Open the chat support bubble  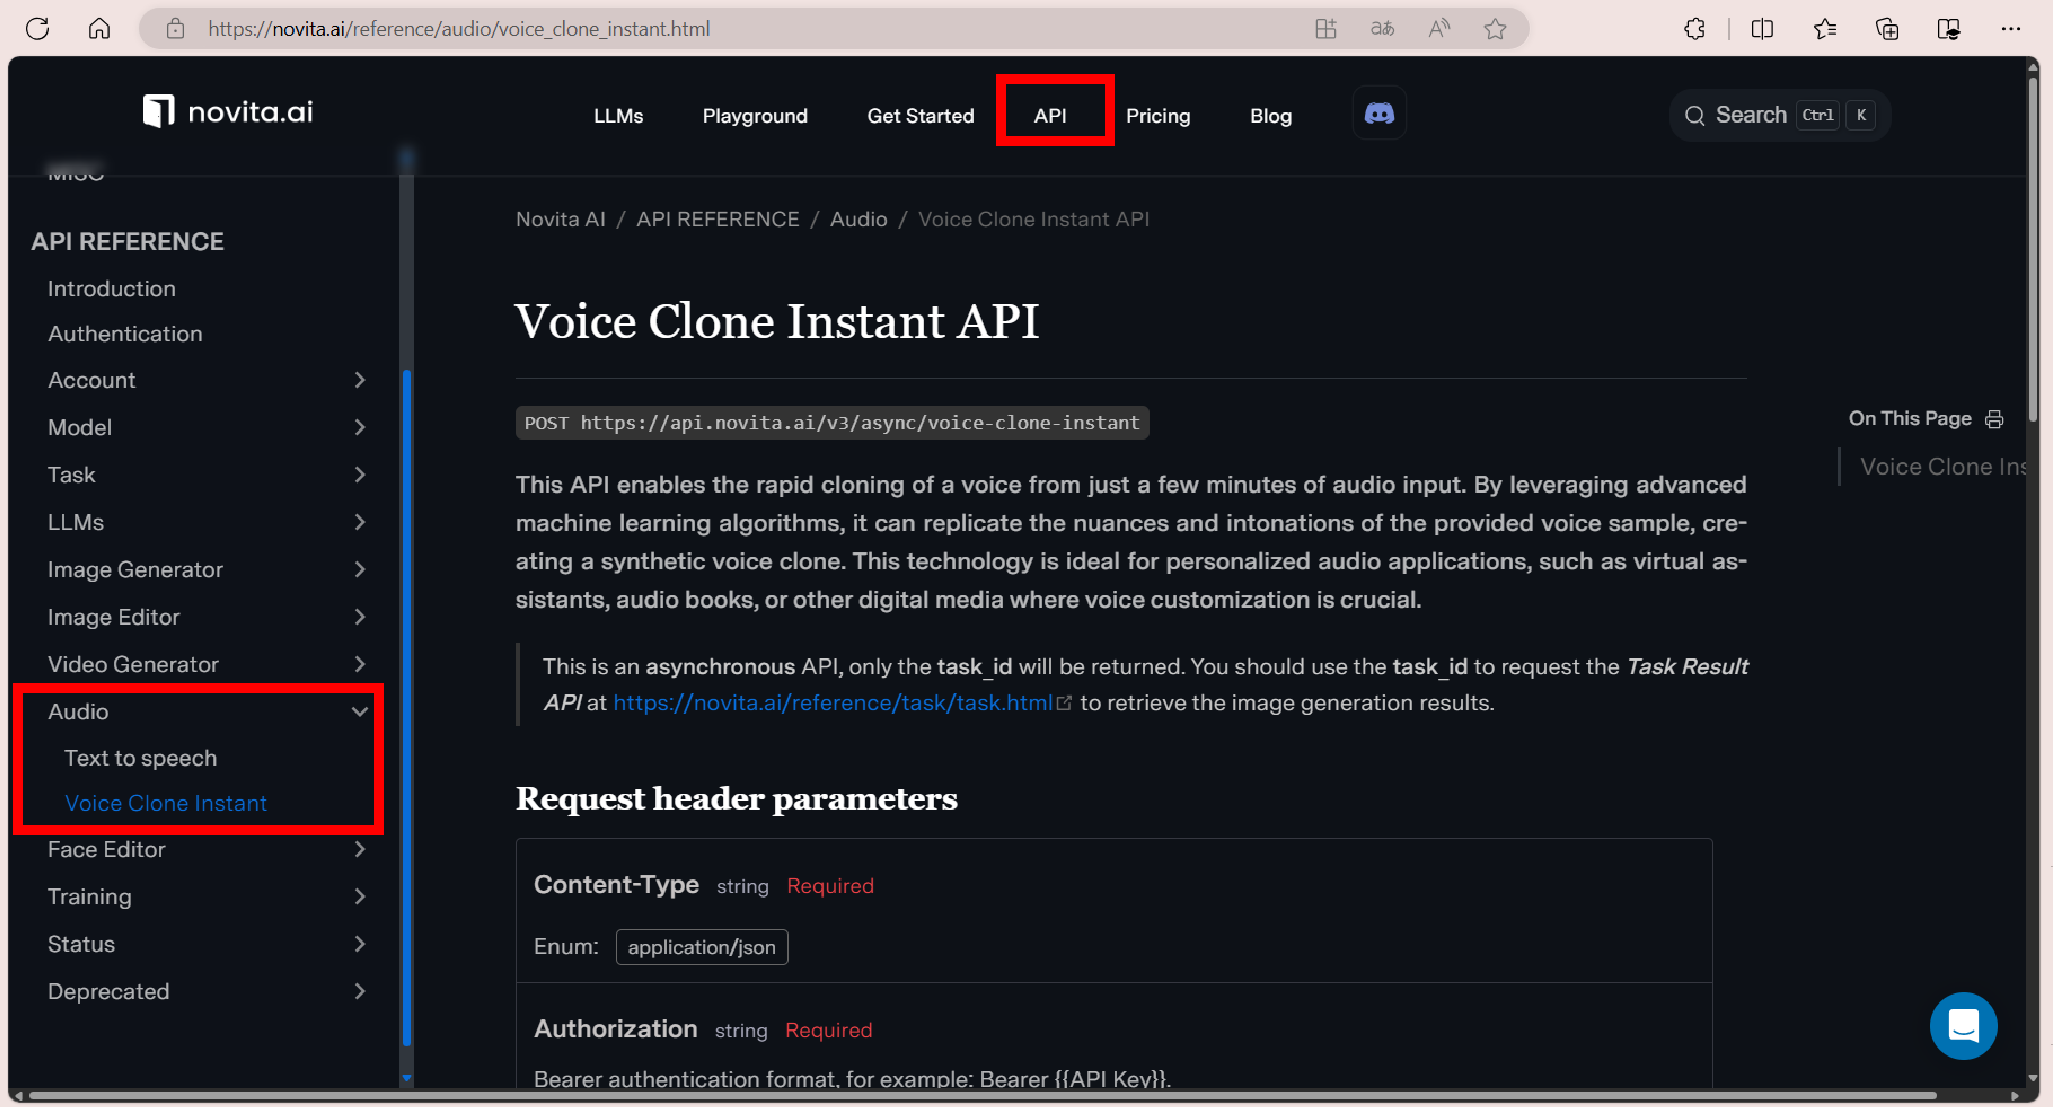pyautogui.click(x=1963, y=1025)
